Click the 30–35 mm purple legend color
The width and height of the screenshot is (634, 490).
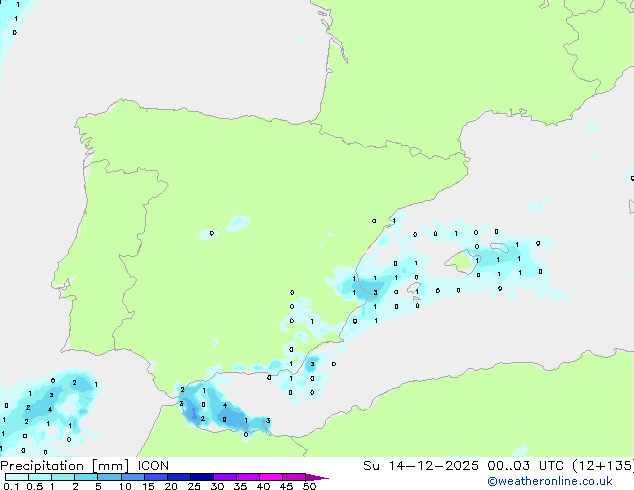[x=225, y=477]
